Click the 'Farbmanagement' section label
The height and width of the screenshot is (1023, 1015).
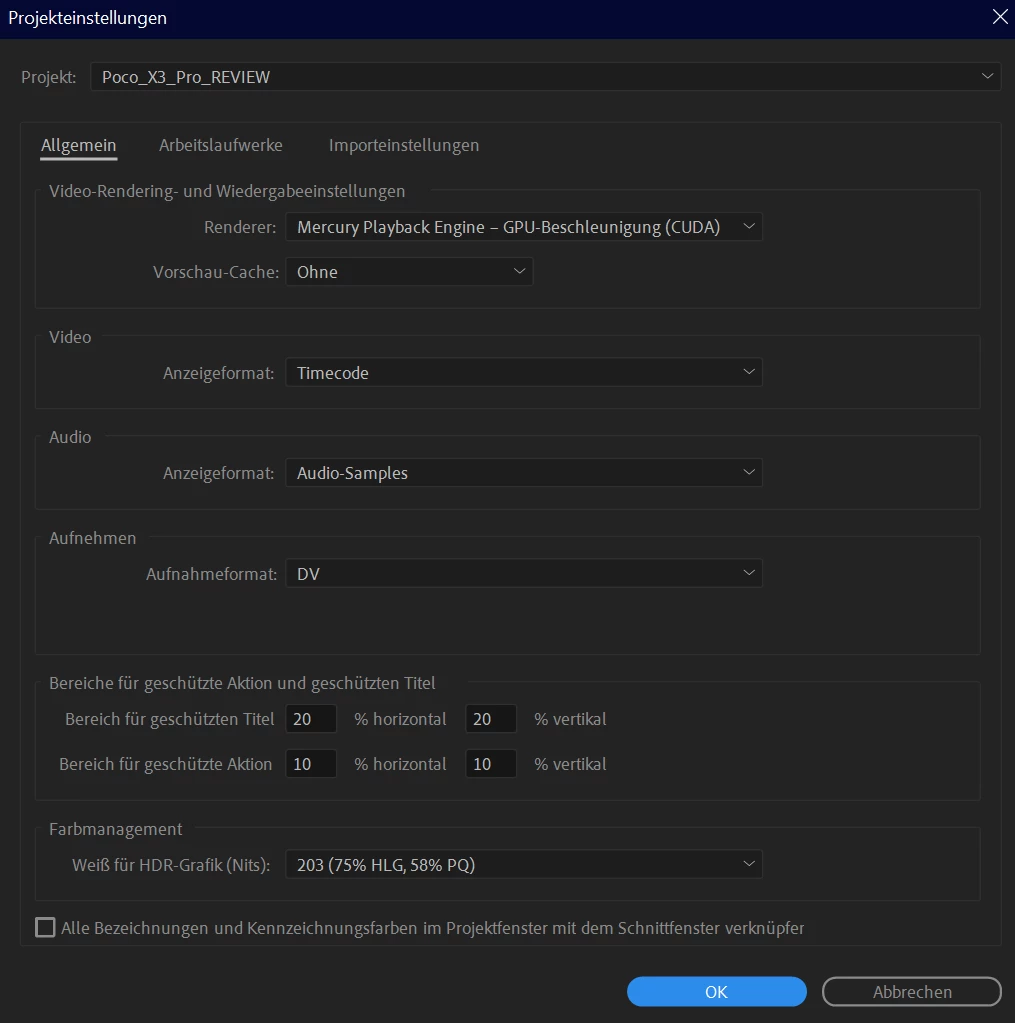pyautogui.click(x=115, y=829)
